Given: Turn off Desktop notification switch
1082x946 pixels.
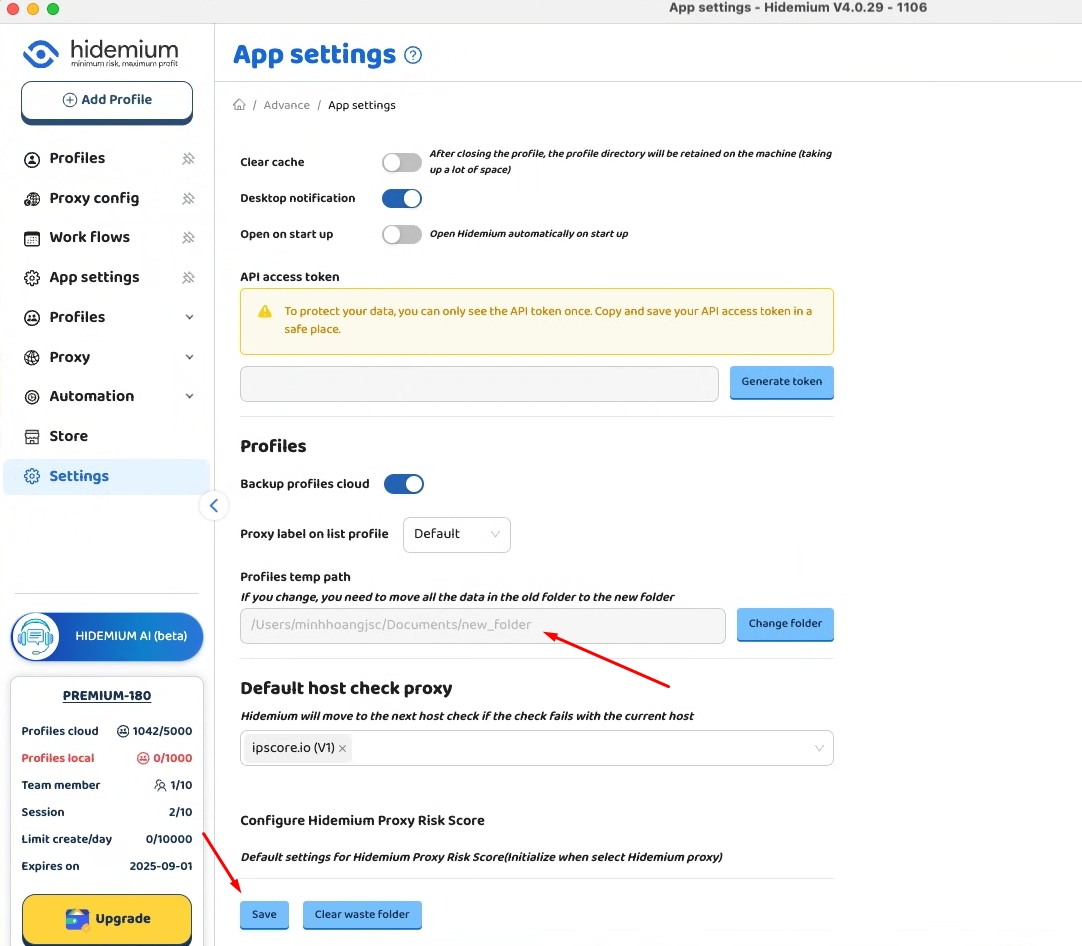Looking at the screenshot, I should coord(402,198).
